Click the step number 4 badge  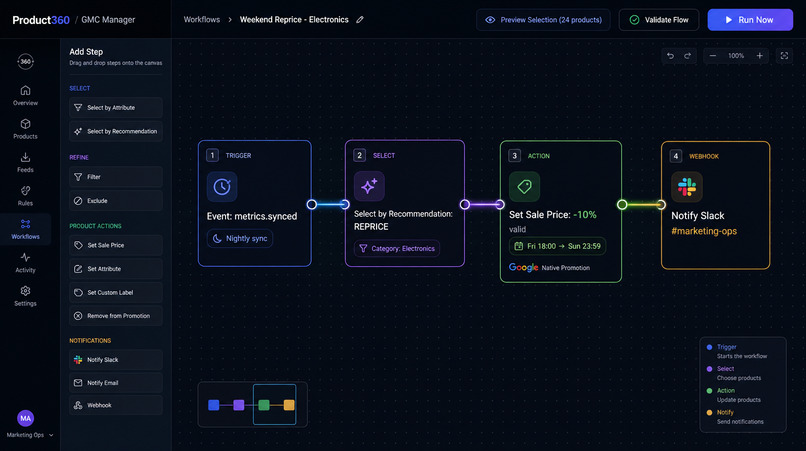point(676,156)
